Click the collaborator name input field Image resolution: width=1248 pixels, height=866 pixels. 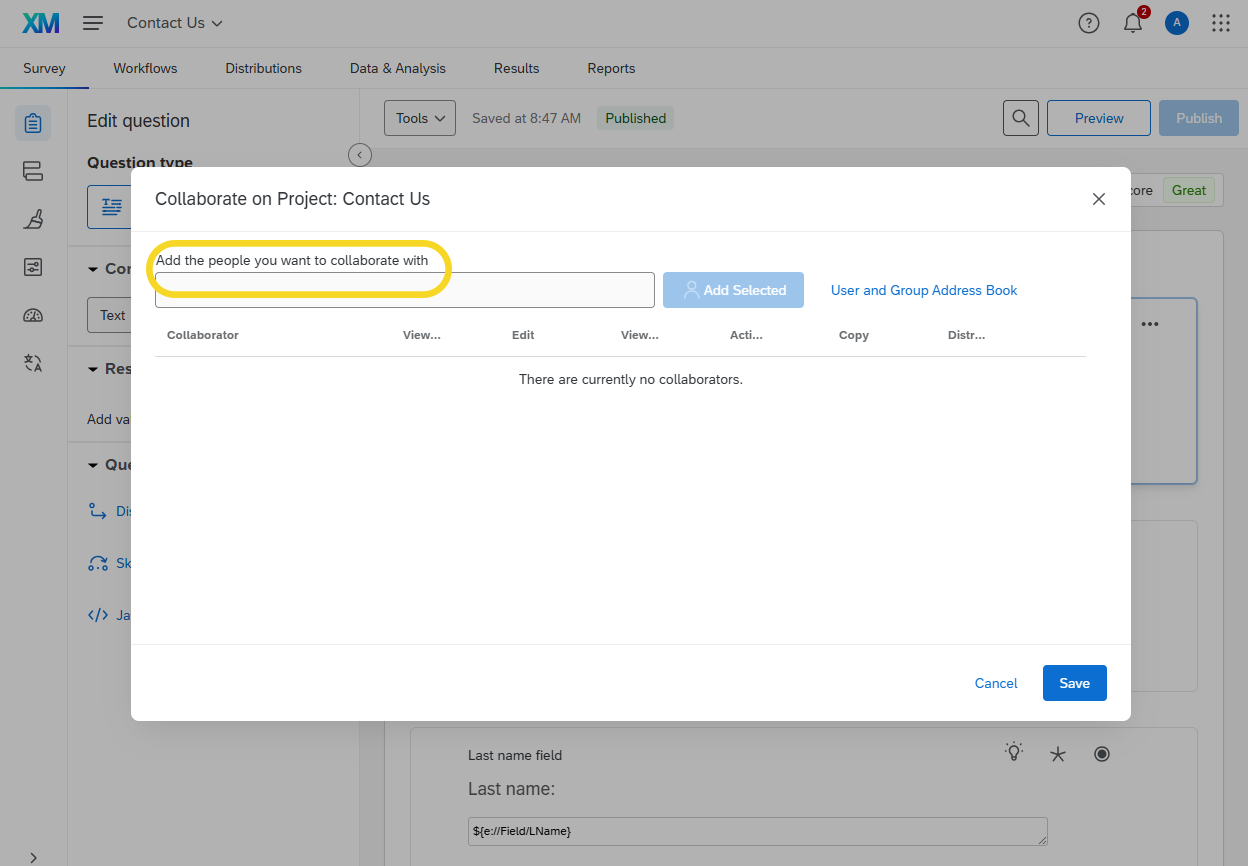coord(404,290)
